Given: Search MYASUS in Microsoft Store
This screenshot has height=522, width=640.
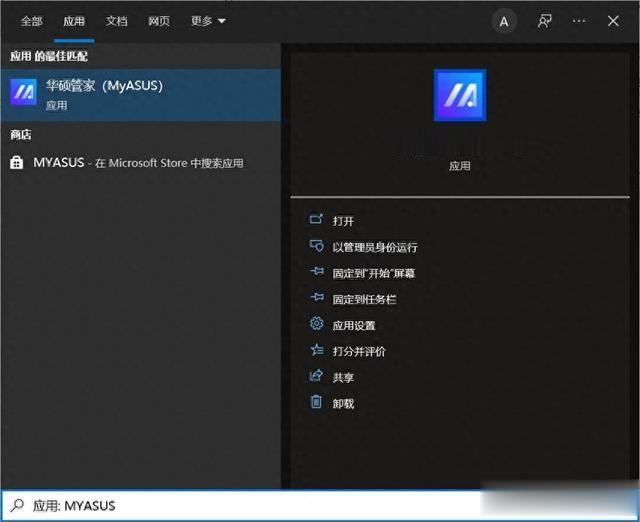Looking at the screenshot, I should 140,163.
